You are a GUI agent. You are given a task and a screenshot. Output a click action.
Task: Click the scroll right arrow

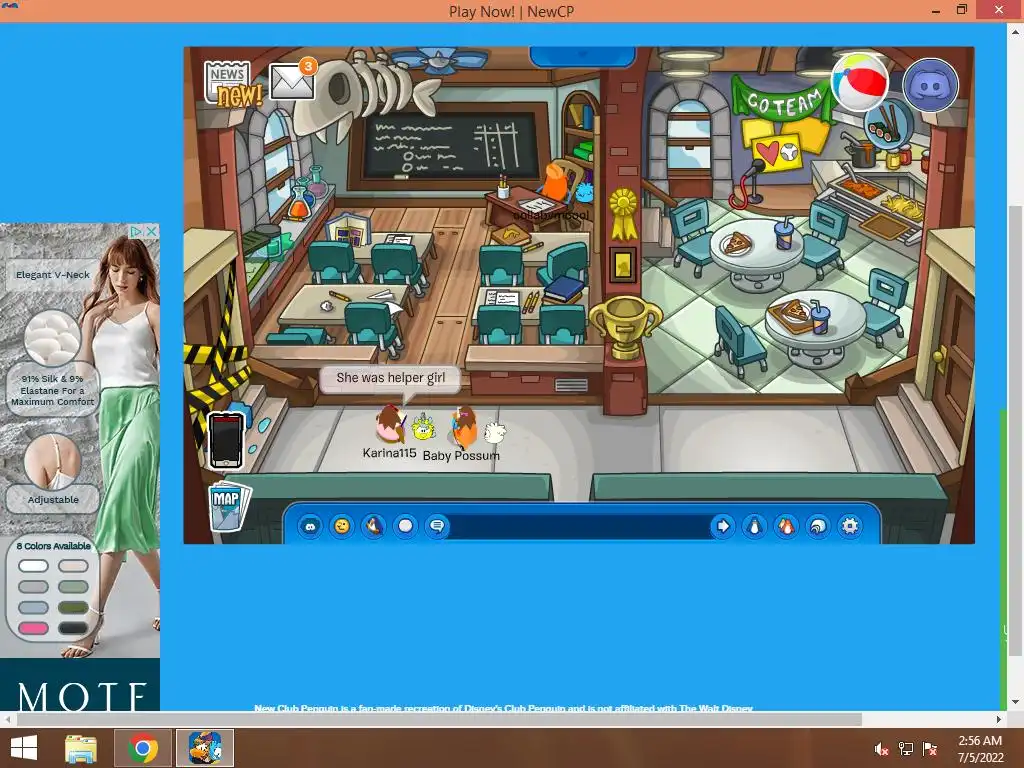click(999, 719)
